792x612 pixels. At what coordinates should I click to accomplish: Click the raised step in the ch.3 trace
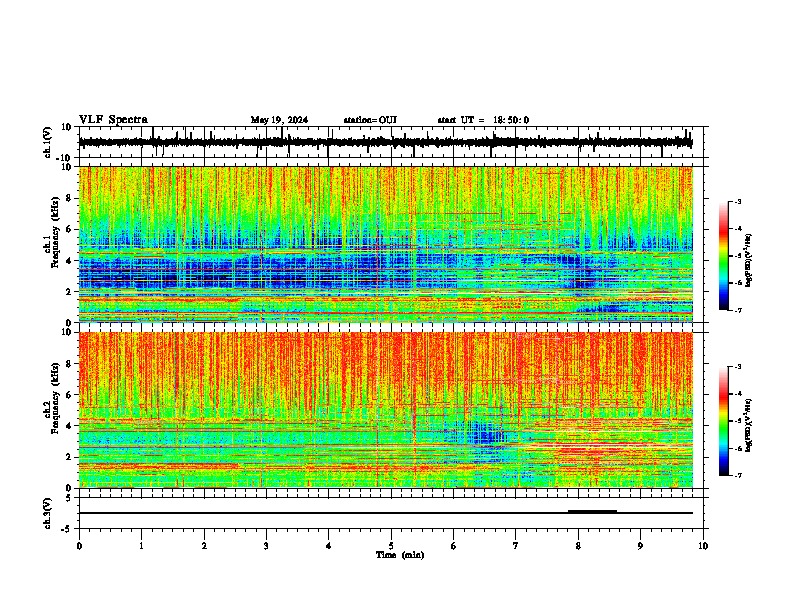[592, 512]
